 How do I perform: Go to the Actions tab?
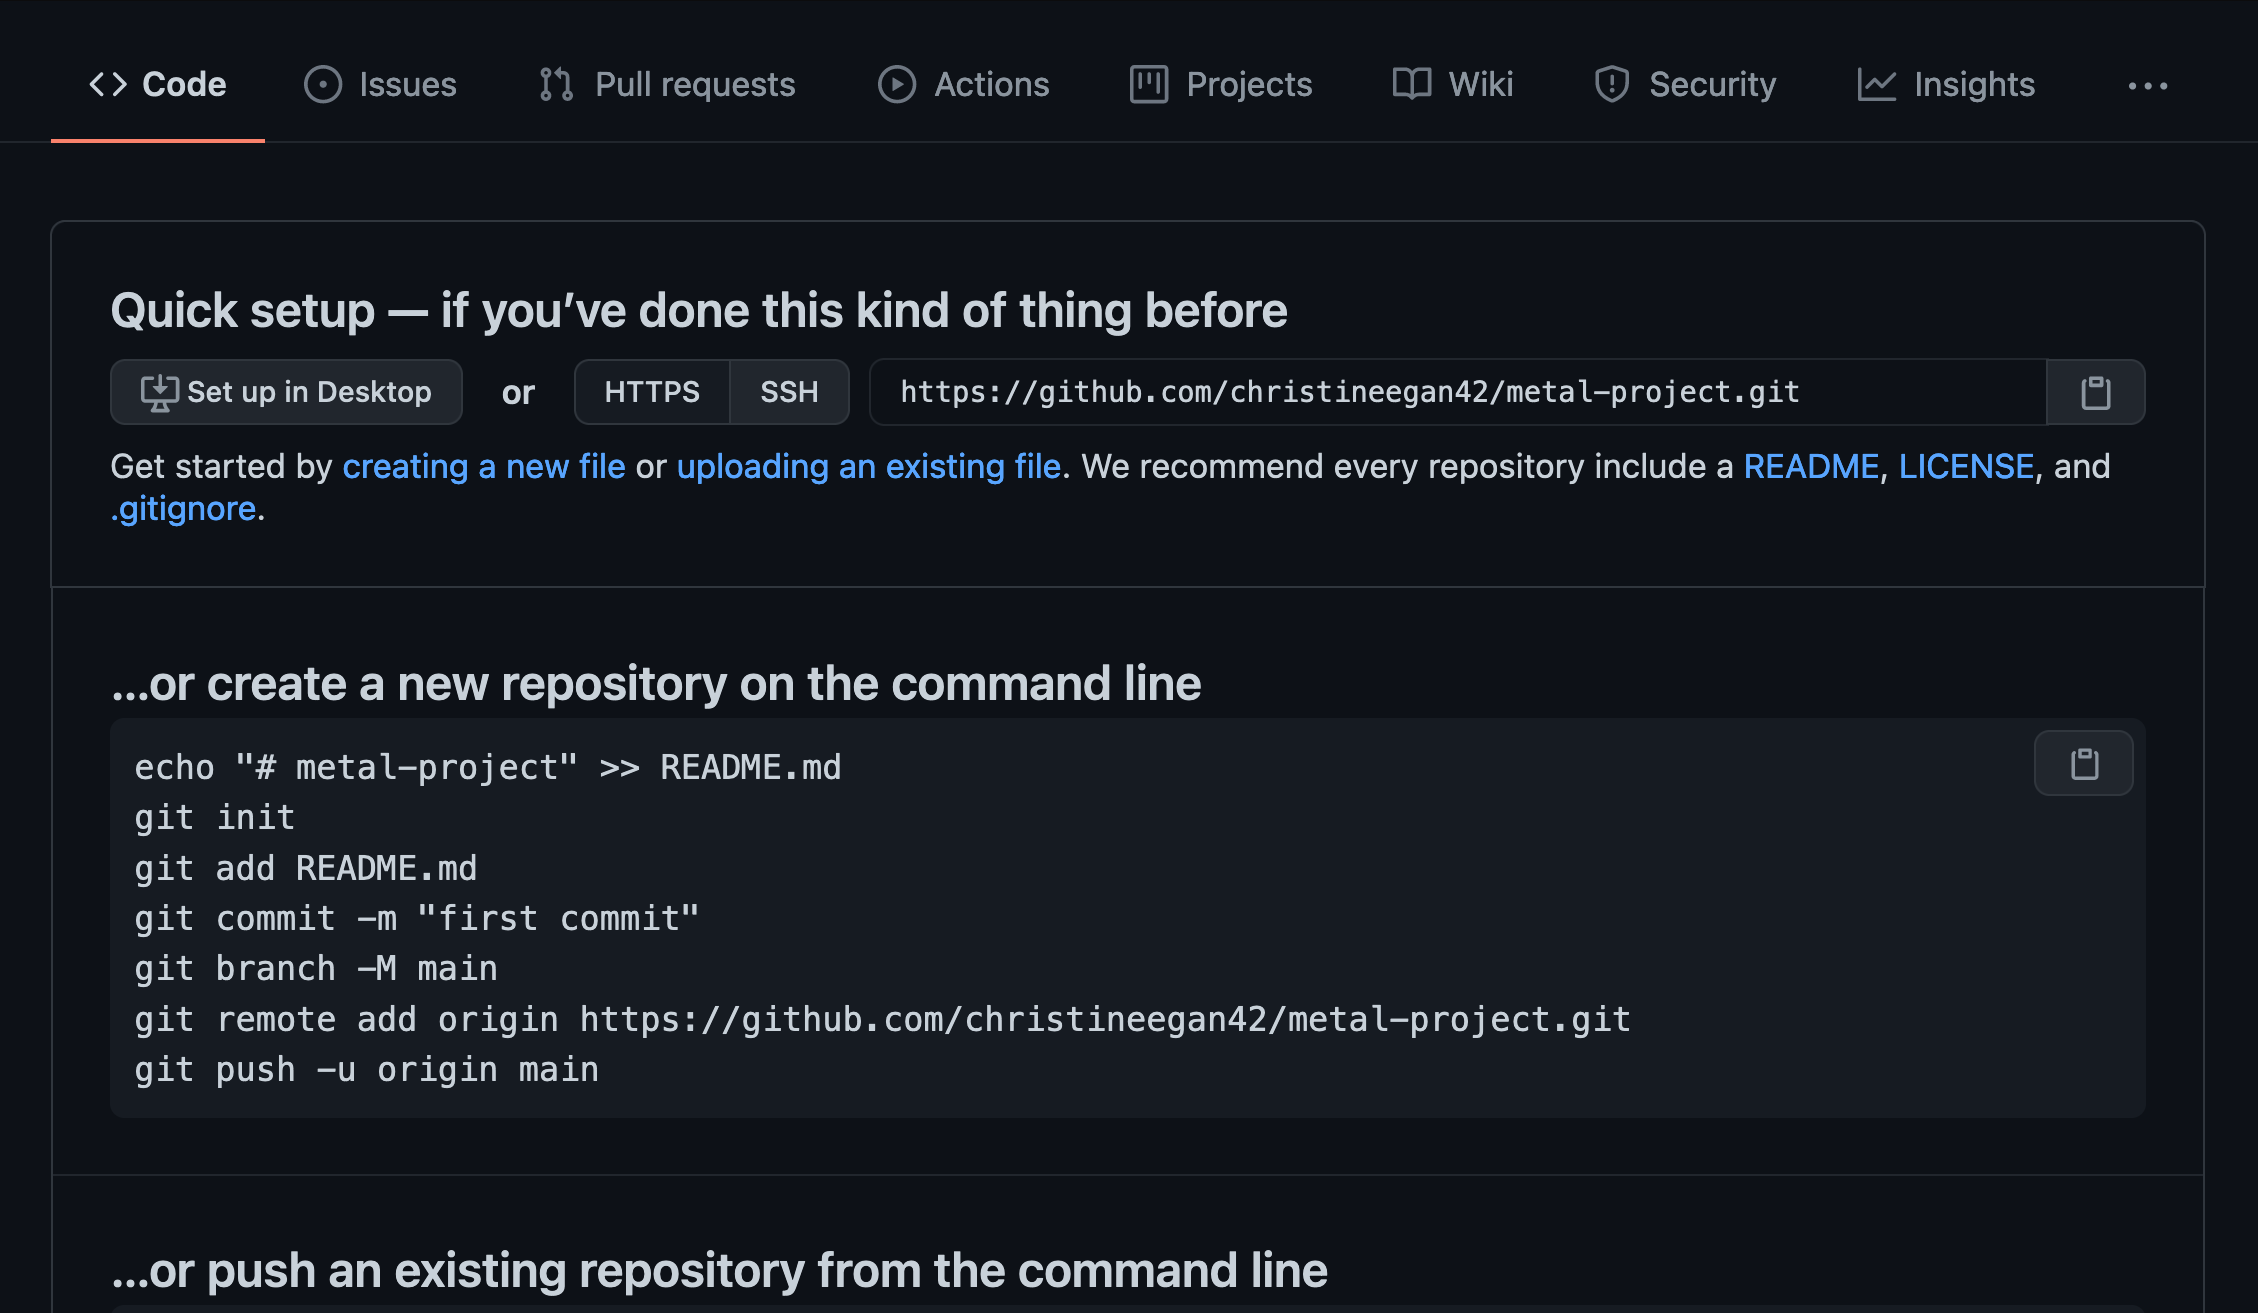click(x=963, y=85)
